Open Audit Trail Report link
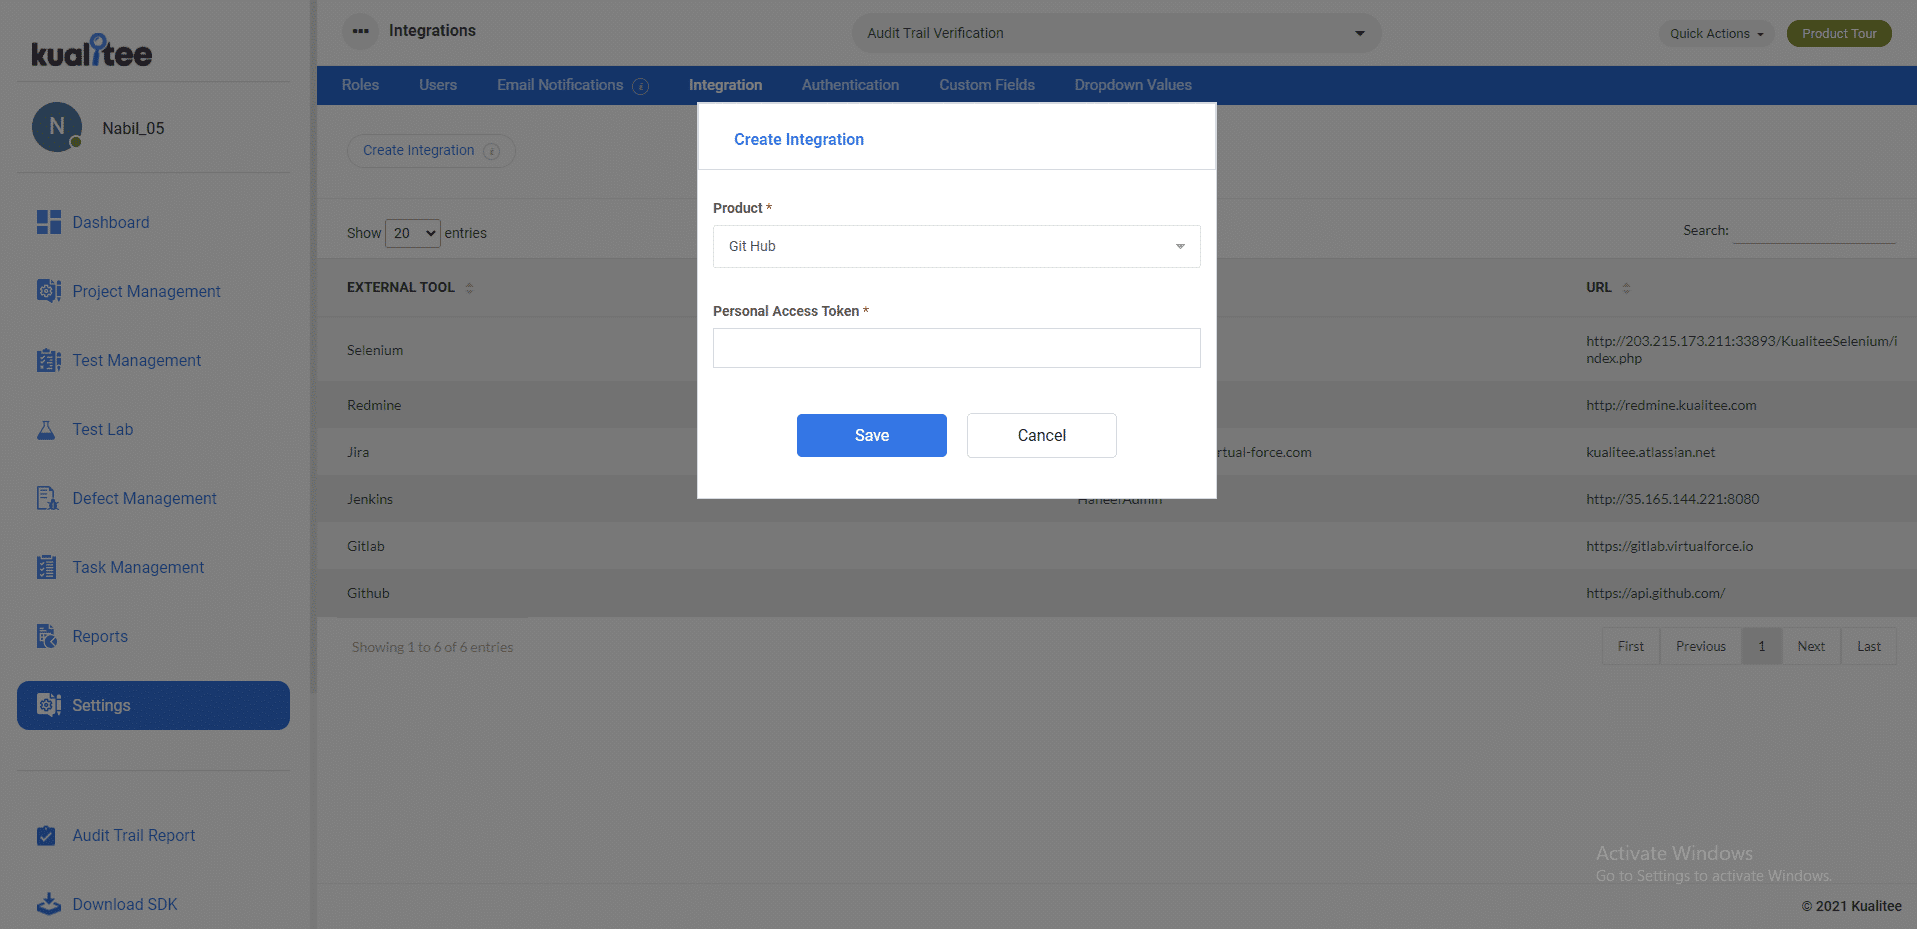The width and height of the screenshot is (1917, 929). coord(133,835)
